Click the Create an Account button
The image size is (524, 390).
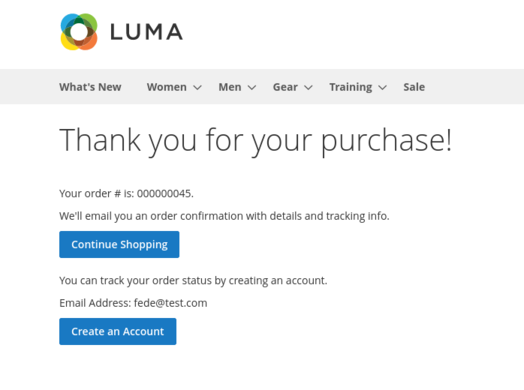tap(118, 331)
